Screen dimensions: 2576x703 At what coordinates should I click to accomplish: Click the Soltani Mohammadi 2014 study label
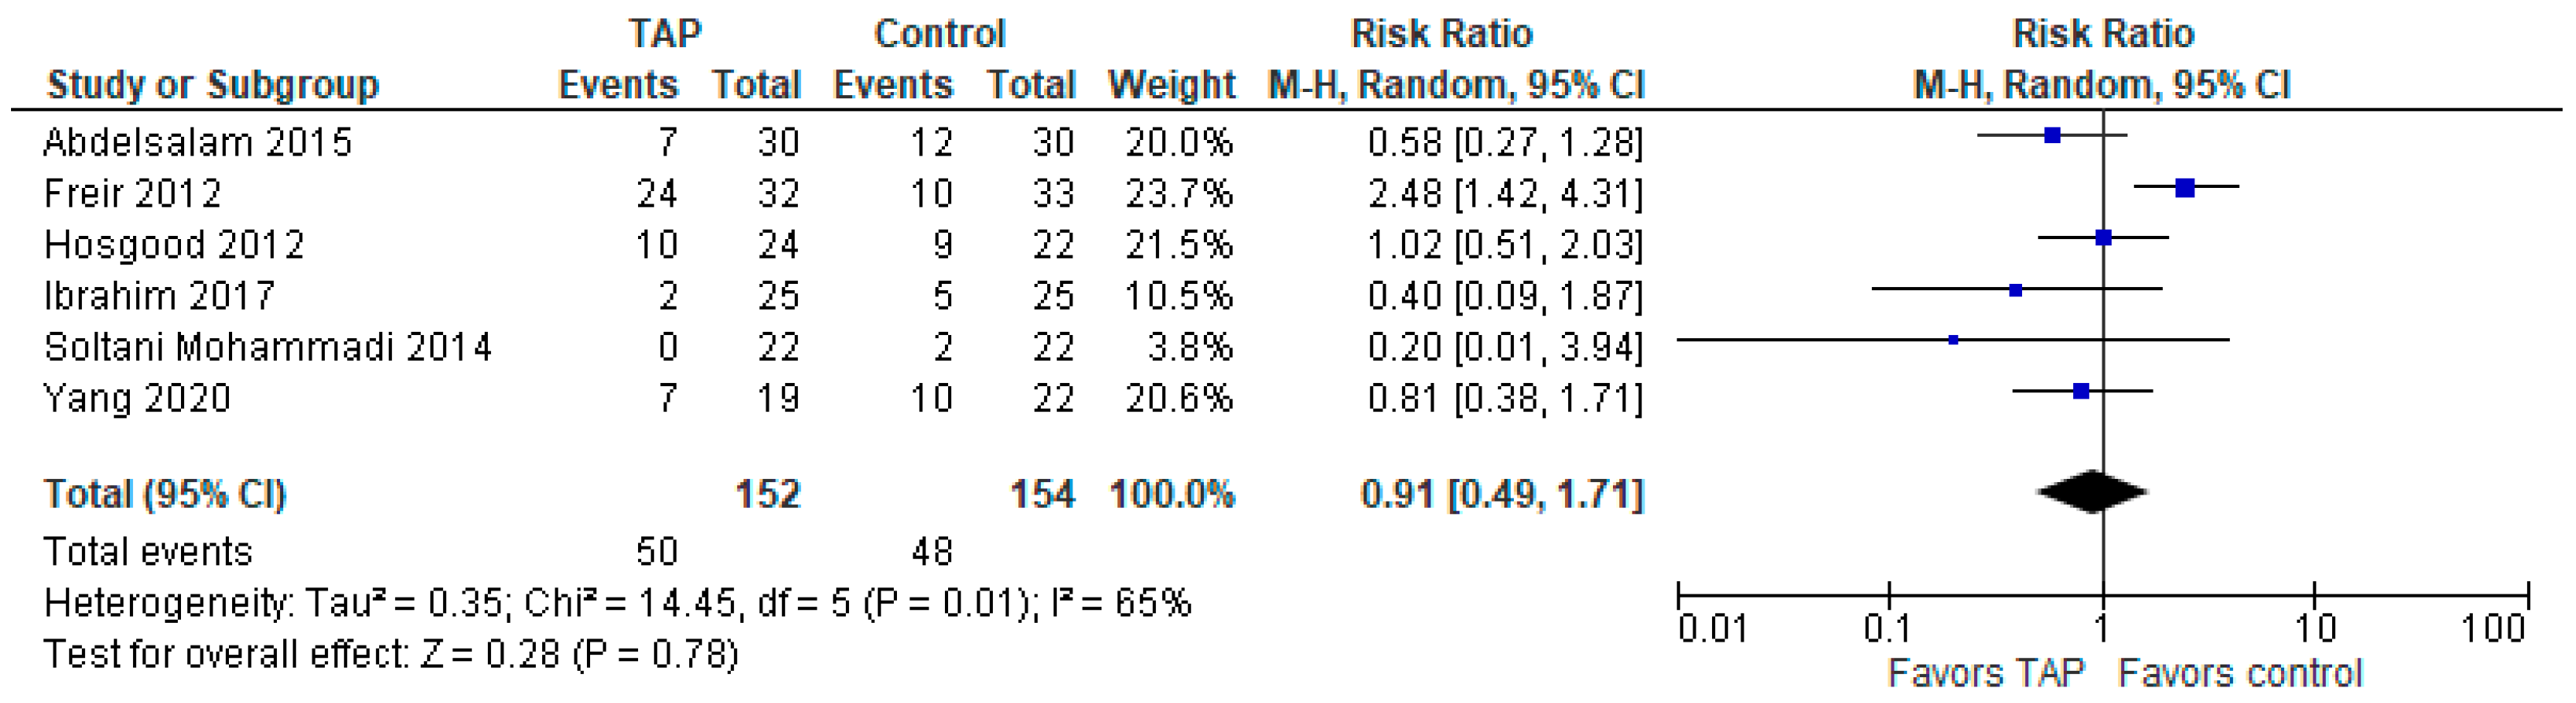(x=268, y=347)
